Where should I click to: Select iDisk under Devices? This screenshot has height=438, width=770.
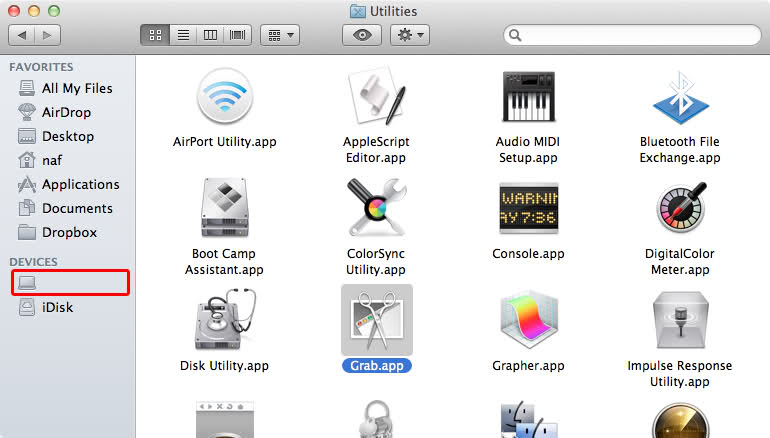click(x=46, y=307)
